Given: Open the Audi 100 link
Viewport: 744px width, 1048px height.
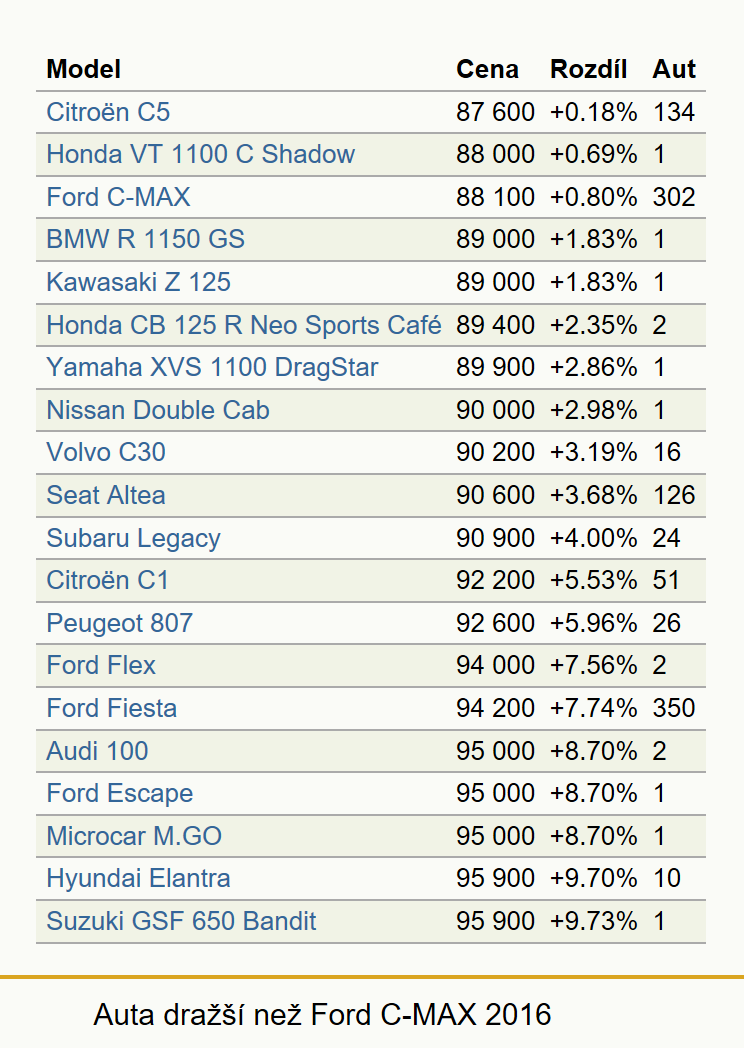Looking at the screenshot, I should 97,751.
